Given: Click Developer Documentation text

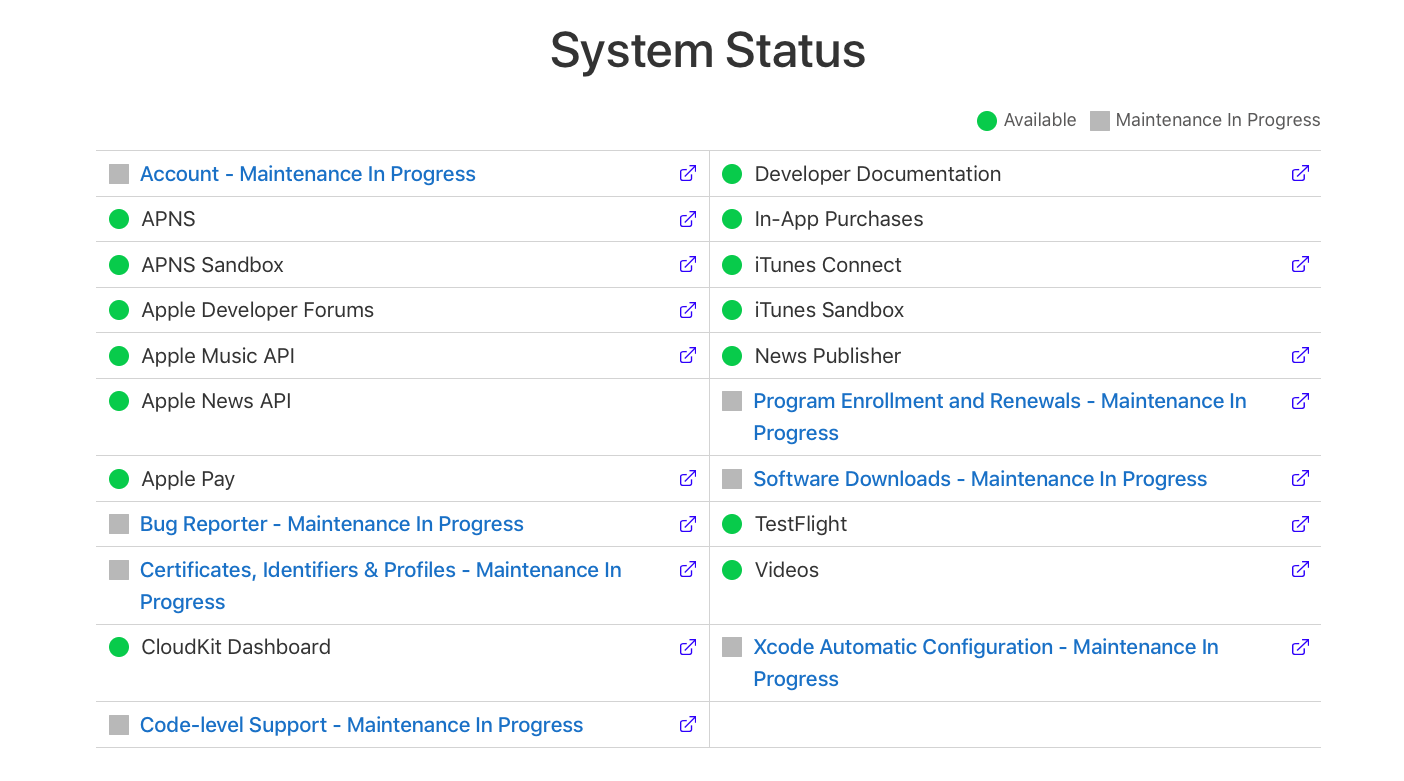Looking at the screenshot, I should (x=878, y=174).
